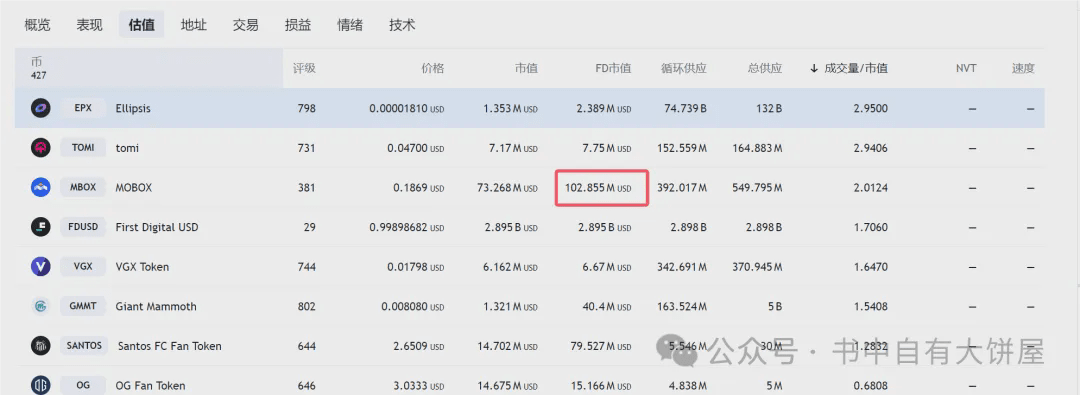Viewport: 1080px width, 395px height.
Task: Select the OG ticker badge
Action: pos(83,385)
